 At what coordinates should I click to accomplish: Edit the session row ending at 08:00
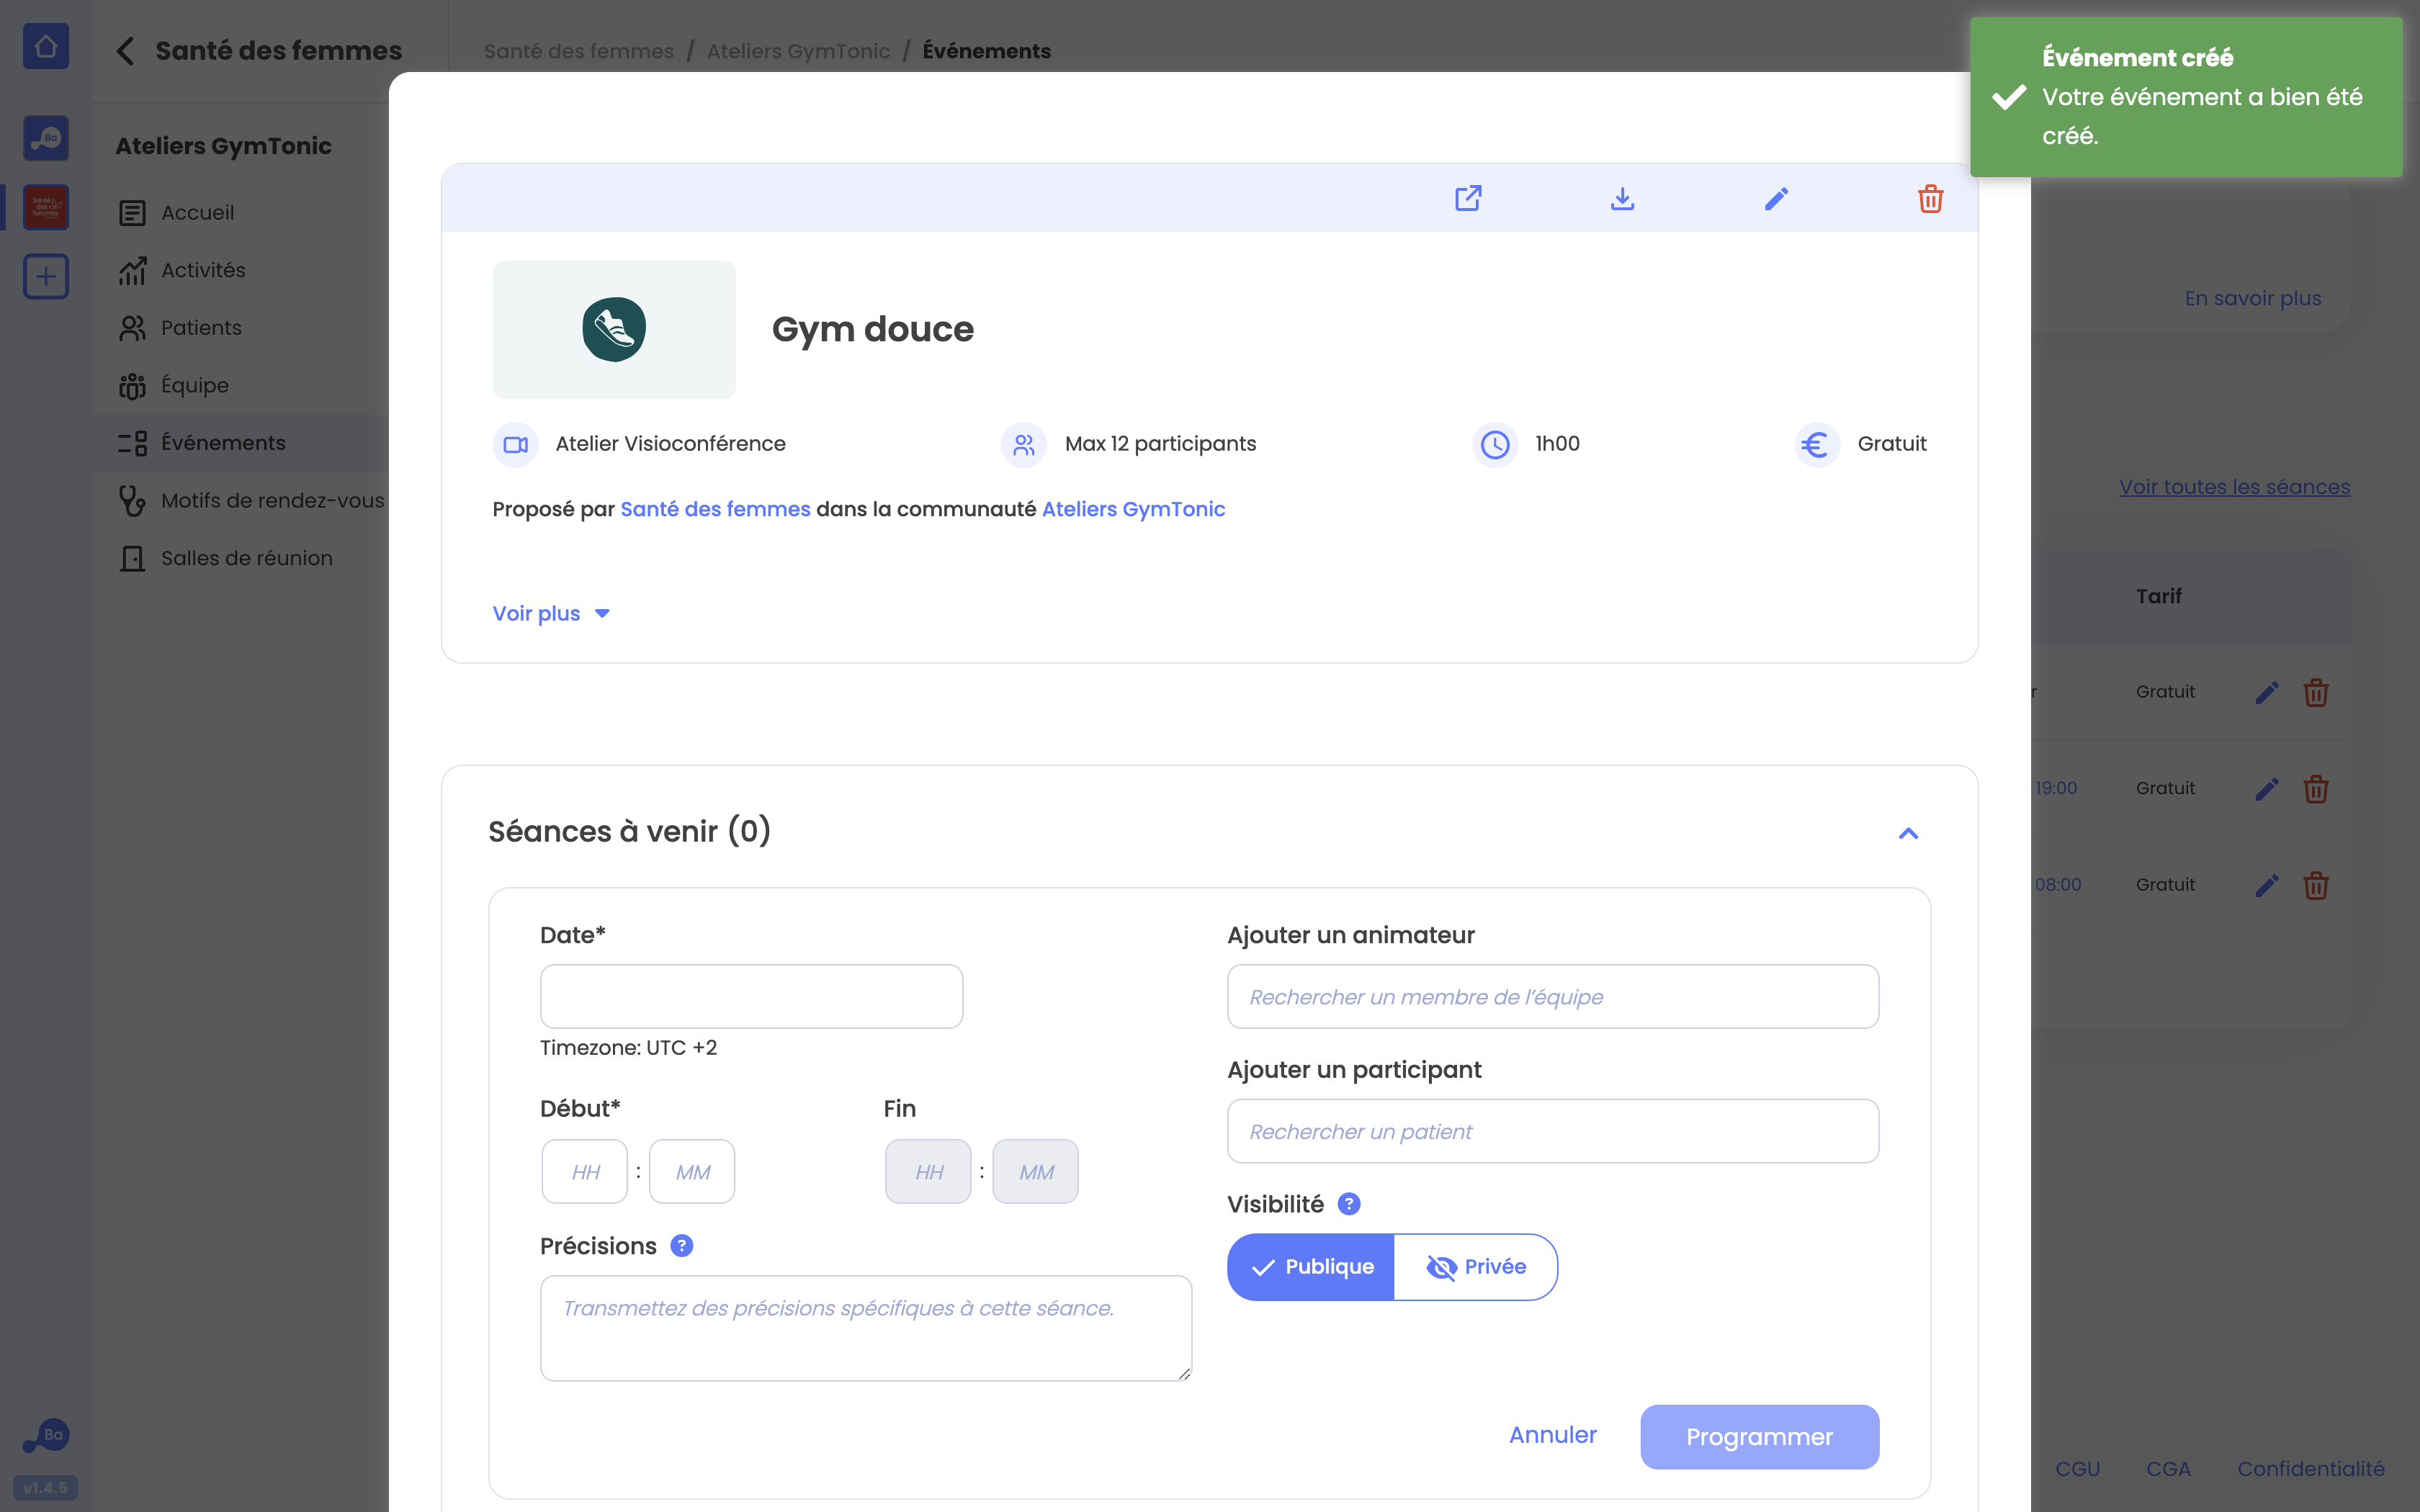coord(2267,885)
